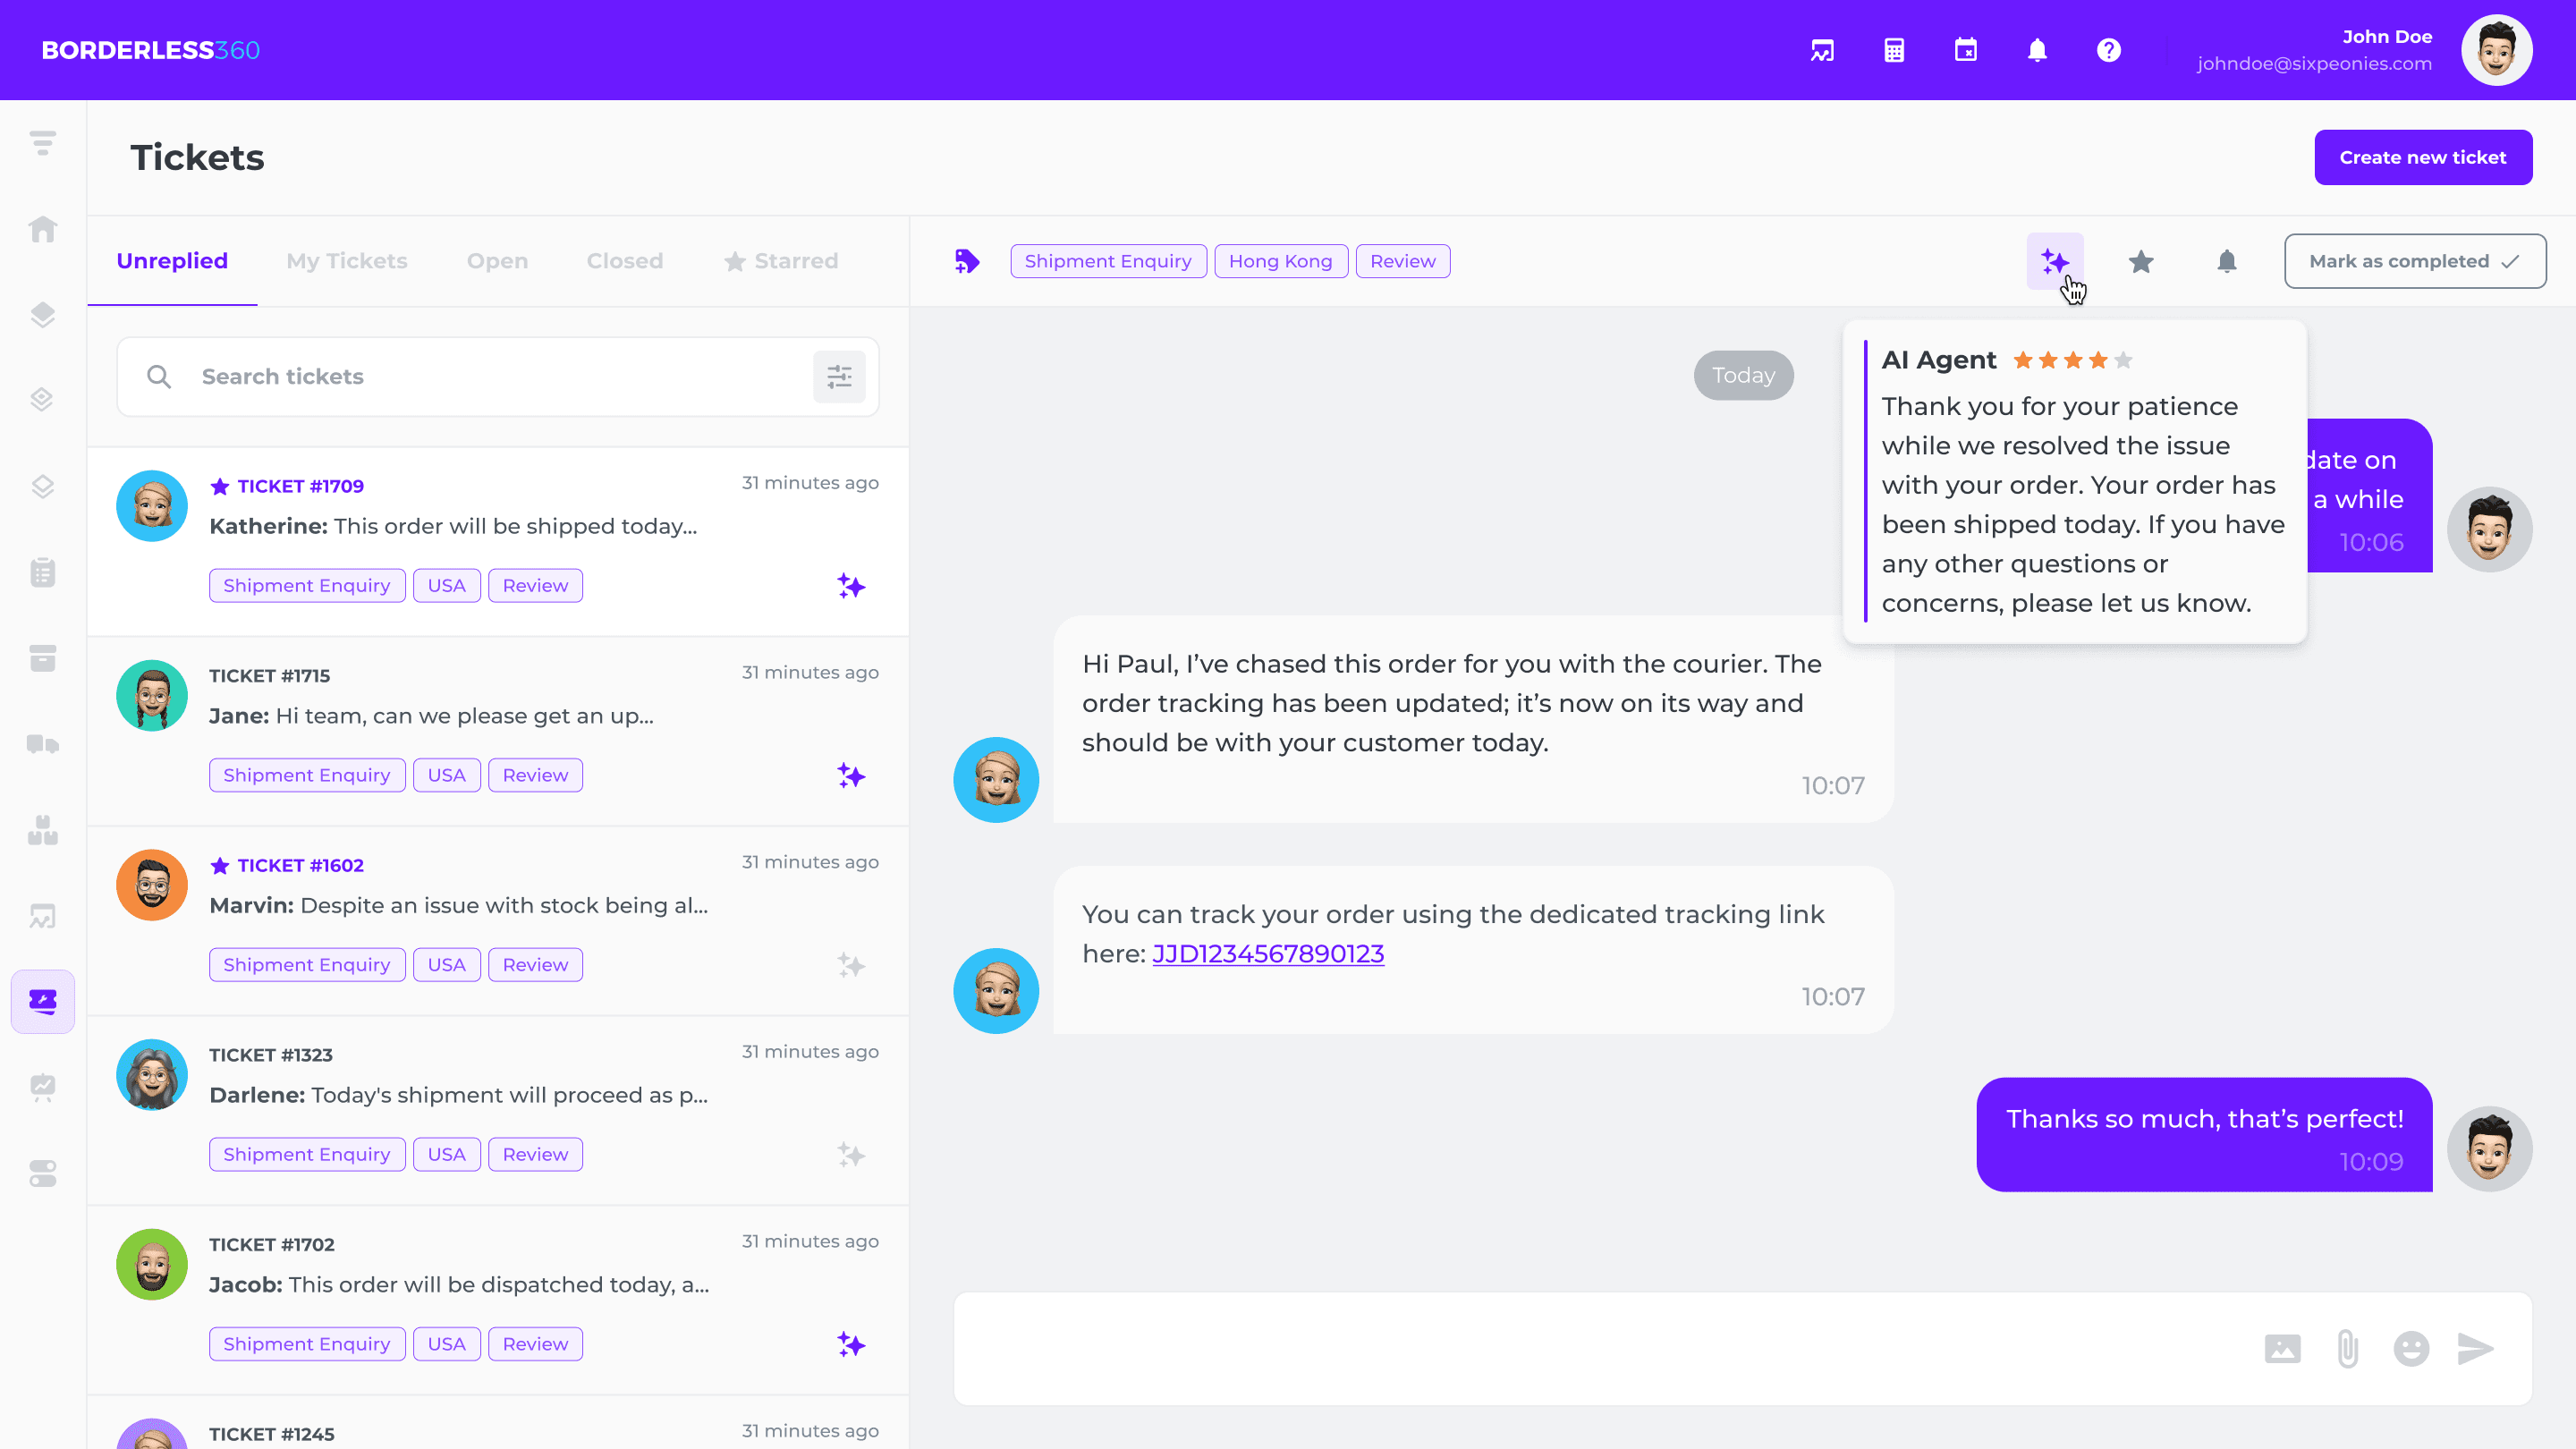
Task: Click Review tag in conversation header
Action: point(1403,261)
